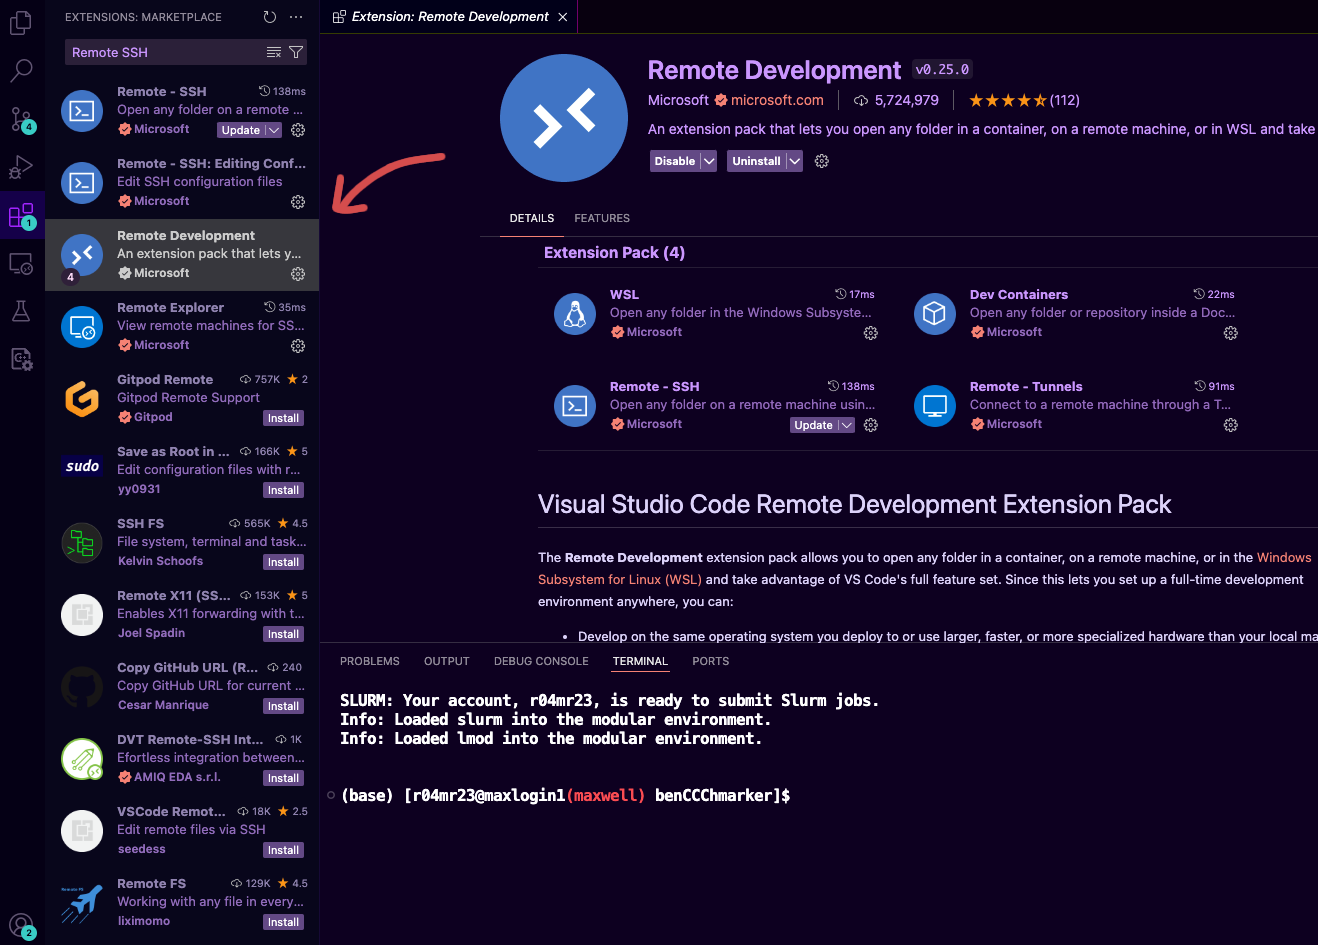Open the microsoft.com publisher link
This screenshot has width=1318, height=945.
(777, 100)
